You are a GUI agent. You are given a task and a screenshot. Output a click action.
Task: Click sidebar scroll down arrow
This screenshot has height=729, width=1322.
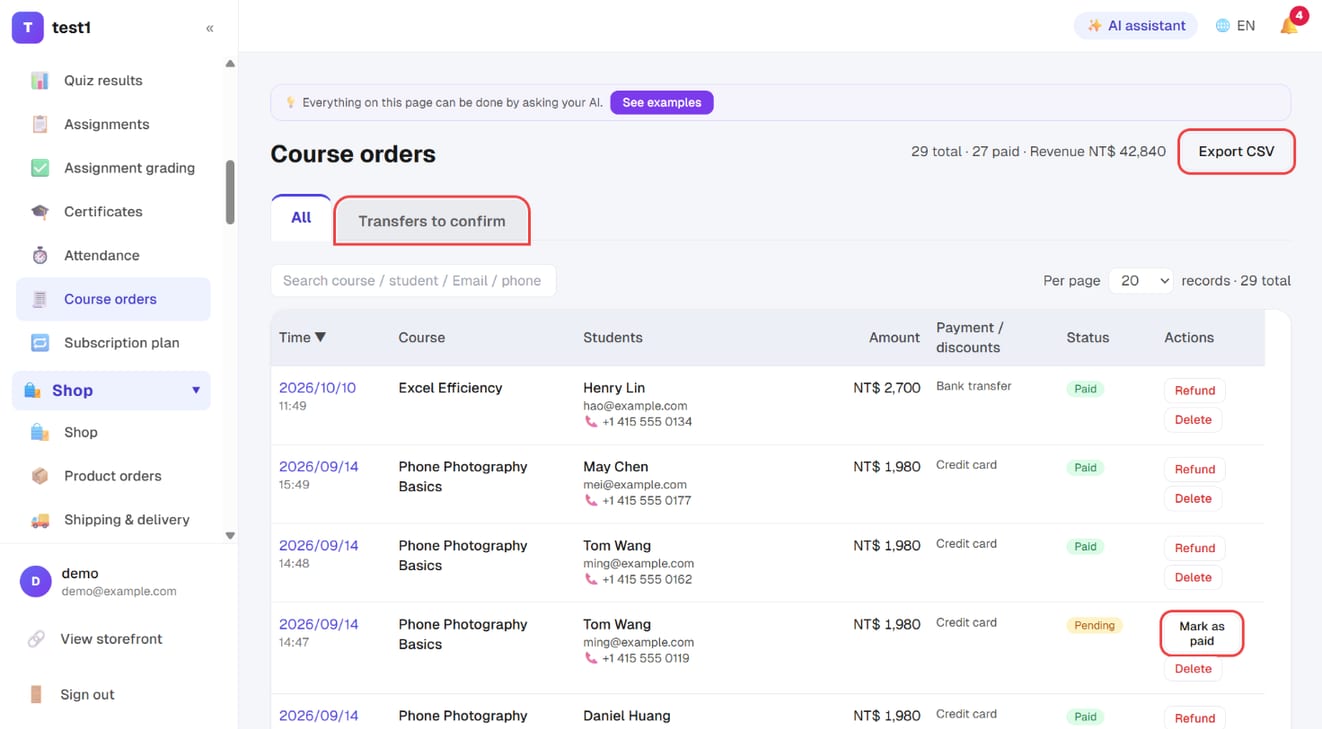(x=230, y=536)
